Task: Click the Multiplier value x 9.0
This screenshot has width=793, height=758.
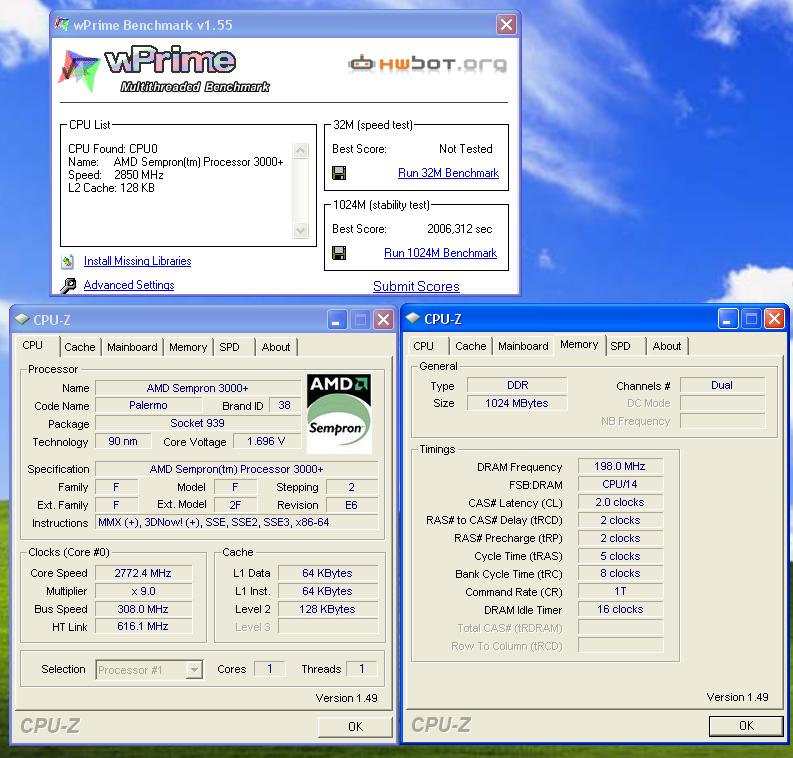Action: [x=143, y=591]
